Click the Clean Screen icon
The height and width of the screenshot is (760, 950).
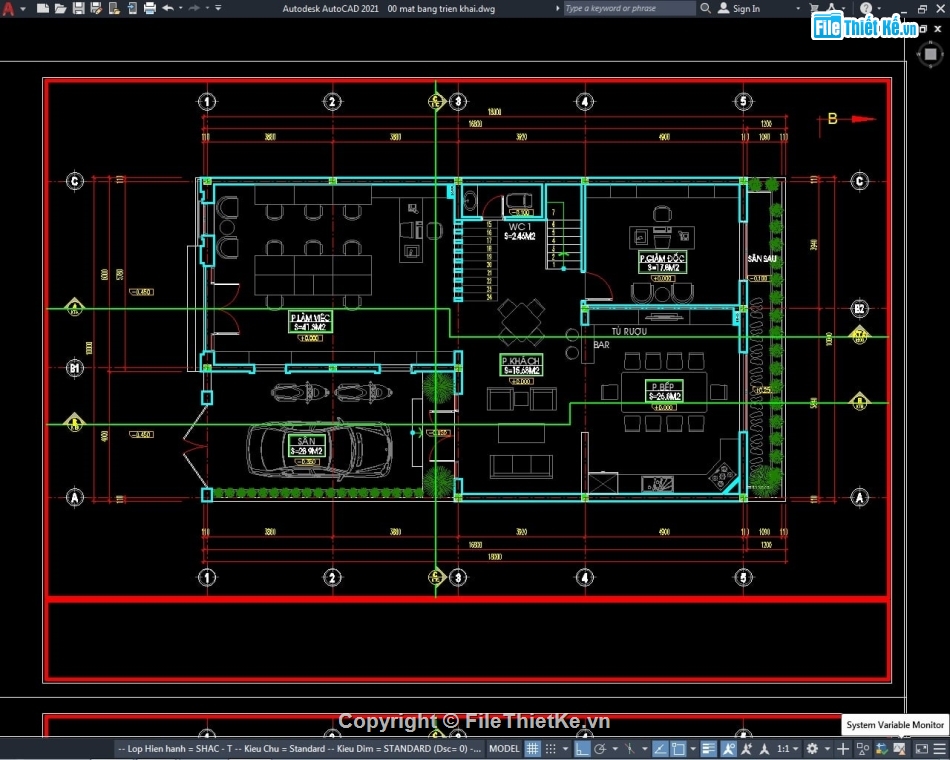click(921, 749)
